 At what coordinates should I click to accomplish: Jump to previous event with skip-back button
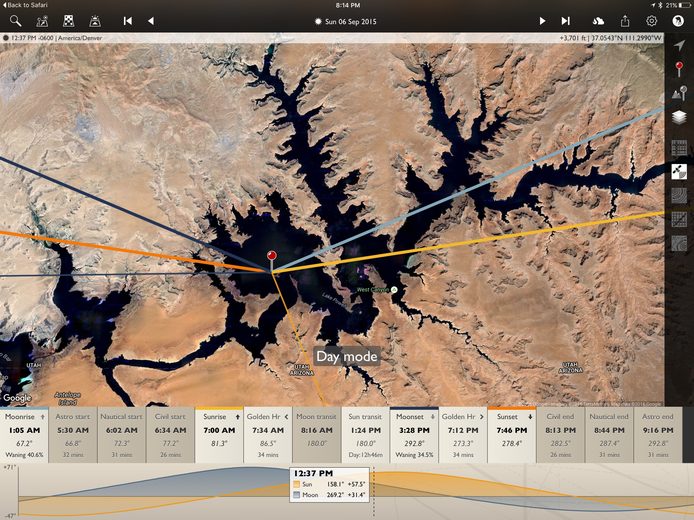tap(128, 21)
